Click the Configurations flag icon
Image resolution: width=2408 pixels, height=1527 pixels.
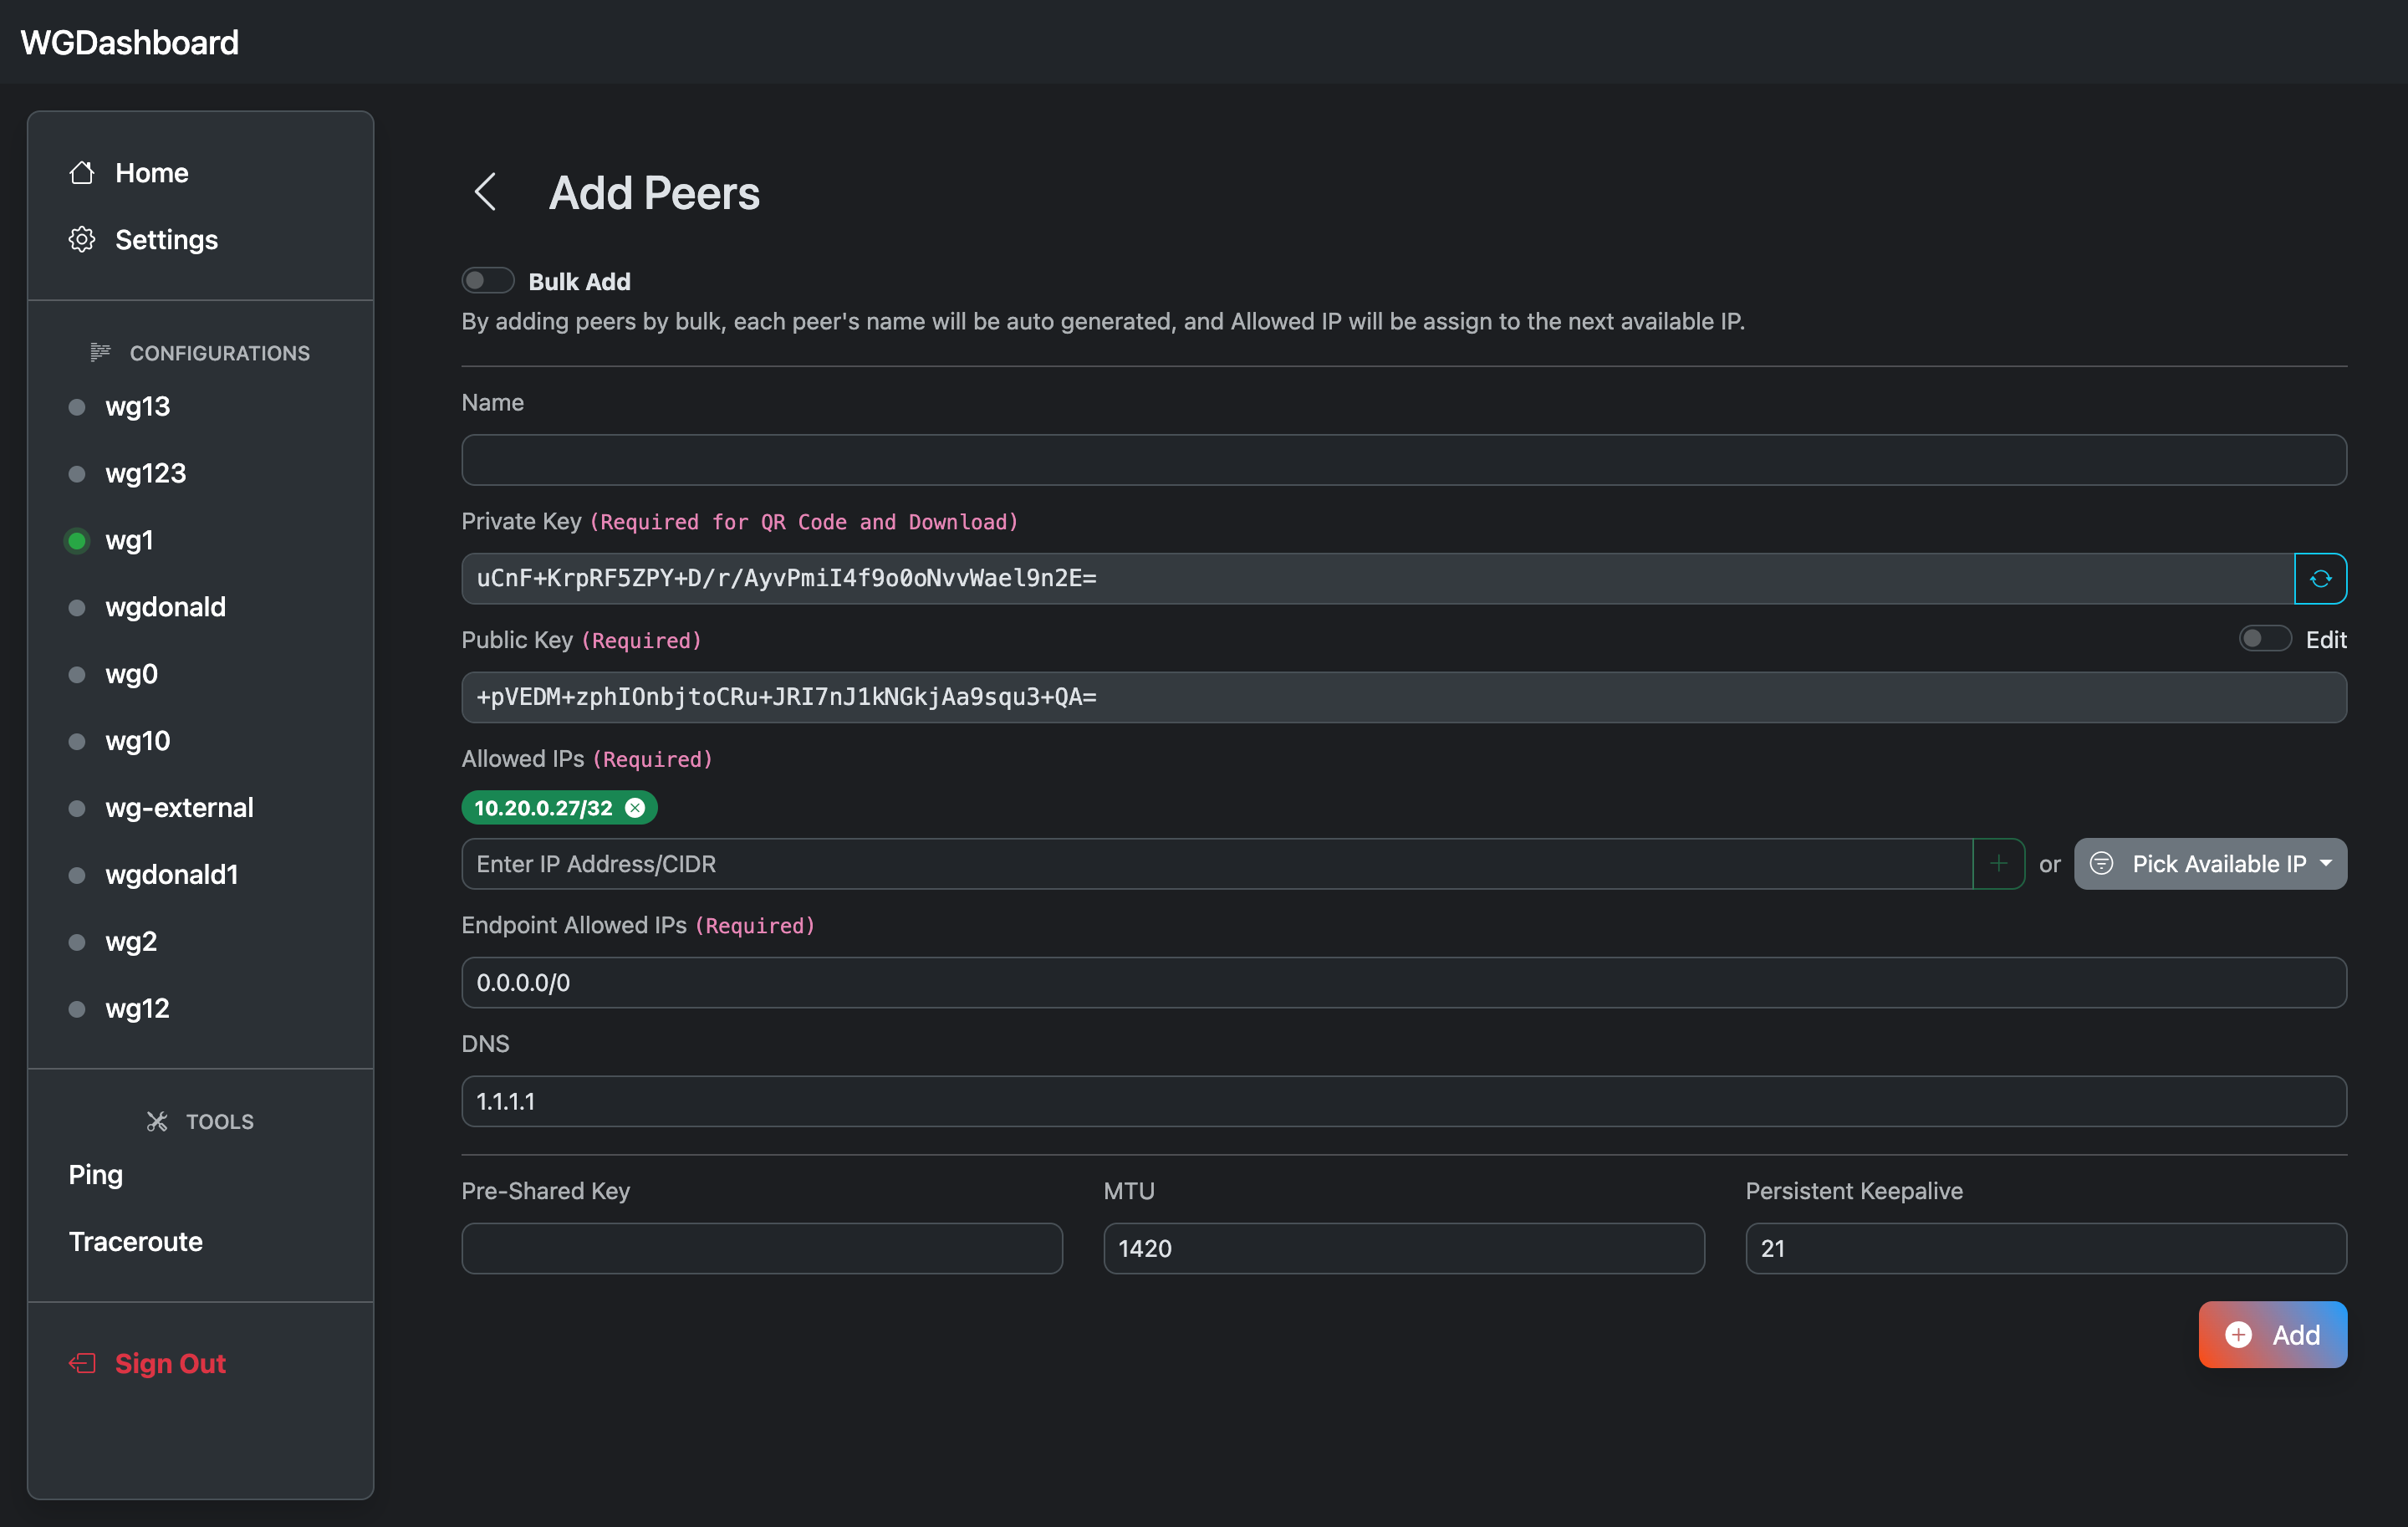pyautogui.click(x=100, y=351)
